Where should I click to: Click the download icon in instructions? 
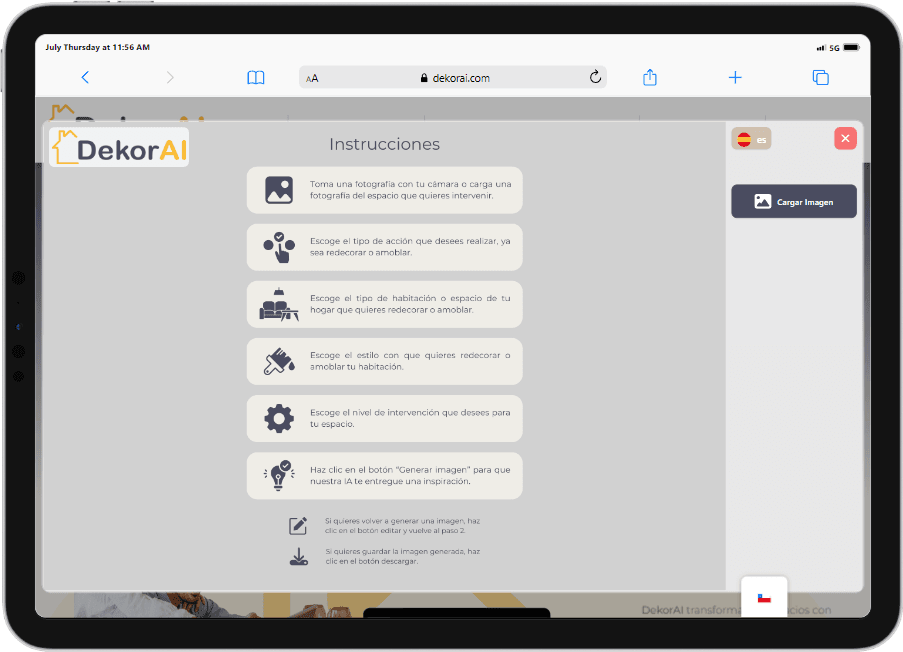coord(298,557)
